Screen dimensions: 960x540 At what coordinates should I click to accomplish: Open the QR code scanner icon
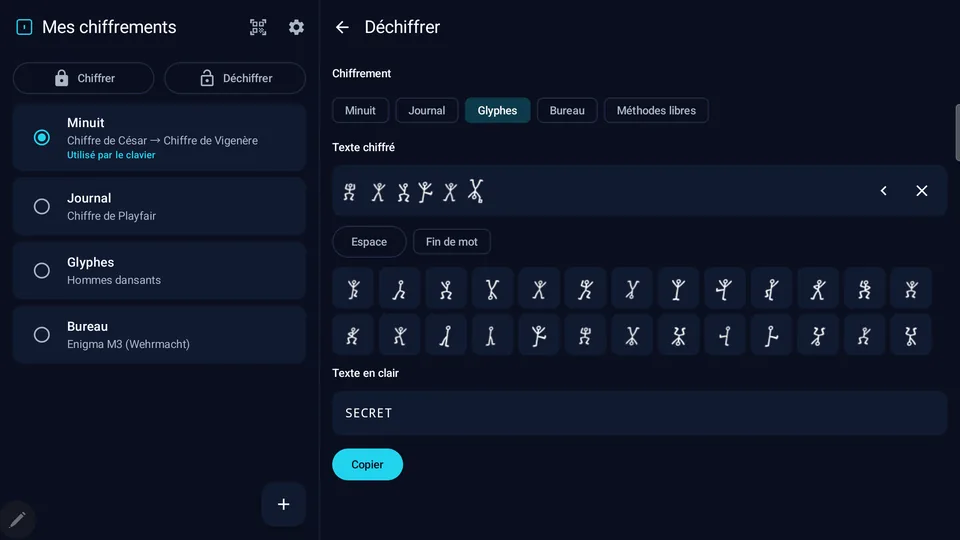click(258, 27)
